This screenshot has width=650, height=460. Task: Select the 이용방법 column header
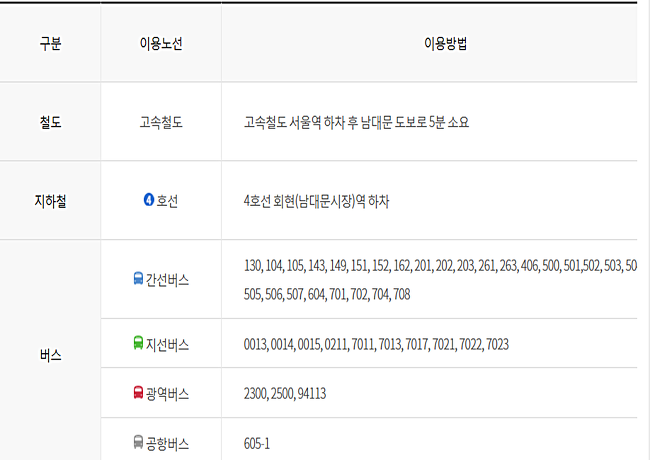446,43
